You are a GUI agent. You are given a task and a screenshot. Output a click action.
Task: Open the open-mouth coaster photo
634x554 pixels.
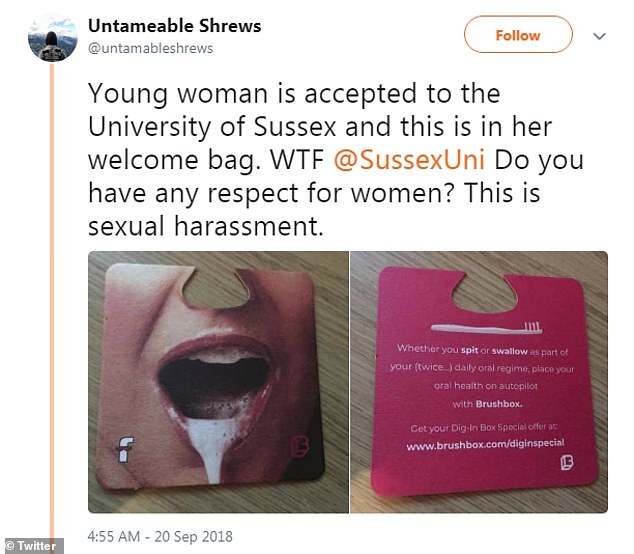pyautogui.click(x=218, y=382)
